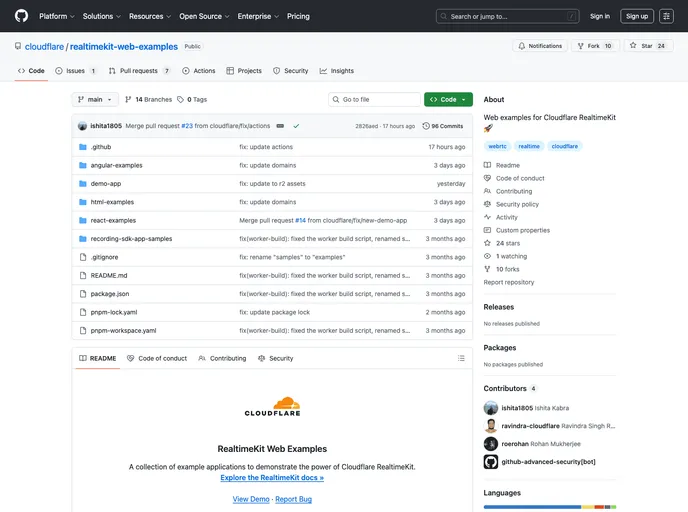Open the Activity sidebar link

tap(506, 217)
